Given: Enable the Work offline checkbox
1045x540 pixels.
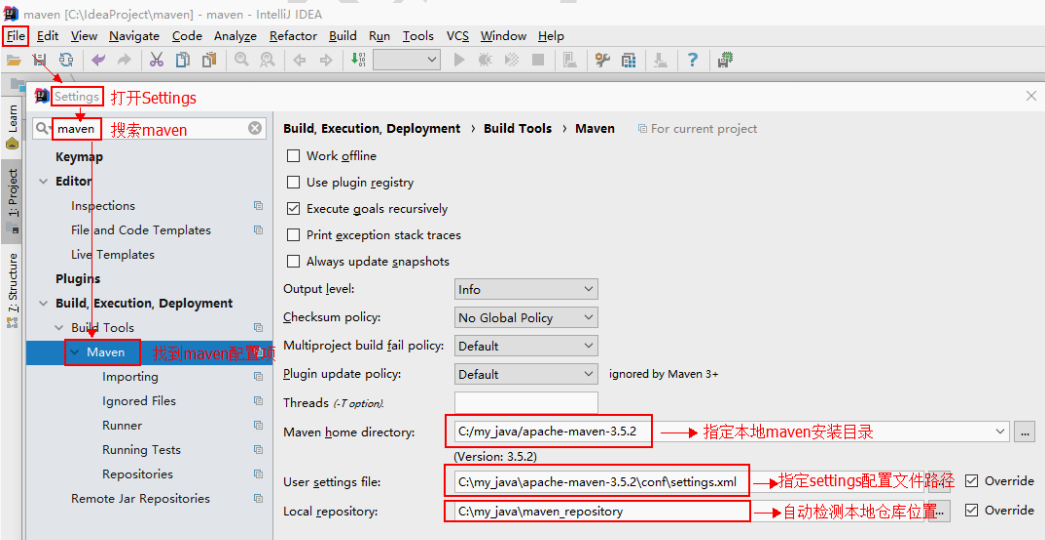Looking at the screenshot, I should click(293, 156).
